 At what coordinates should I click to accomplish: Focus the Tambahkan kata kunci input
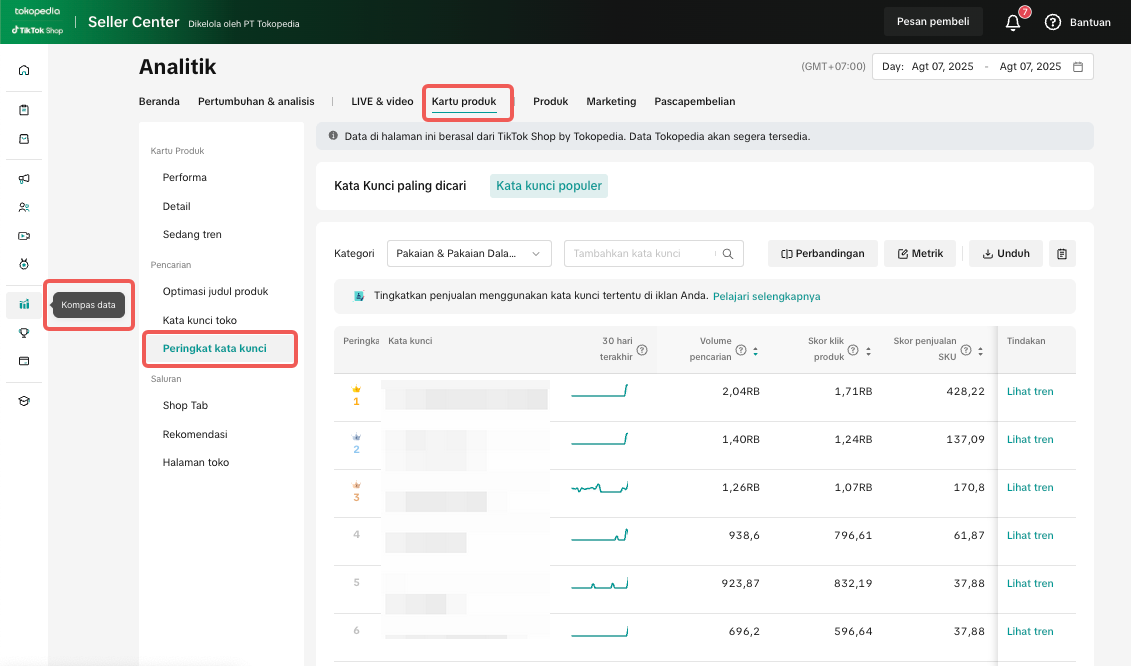click(x=640, y=254)
